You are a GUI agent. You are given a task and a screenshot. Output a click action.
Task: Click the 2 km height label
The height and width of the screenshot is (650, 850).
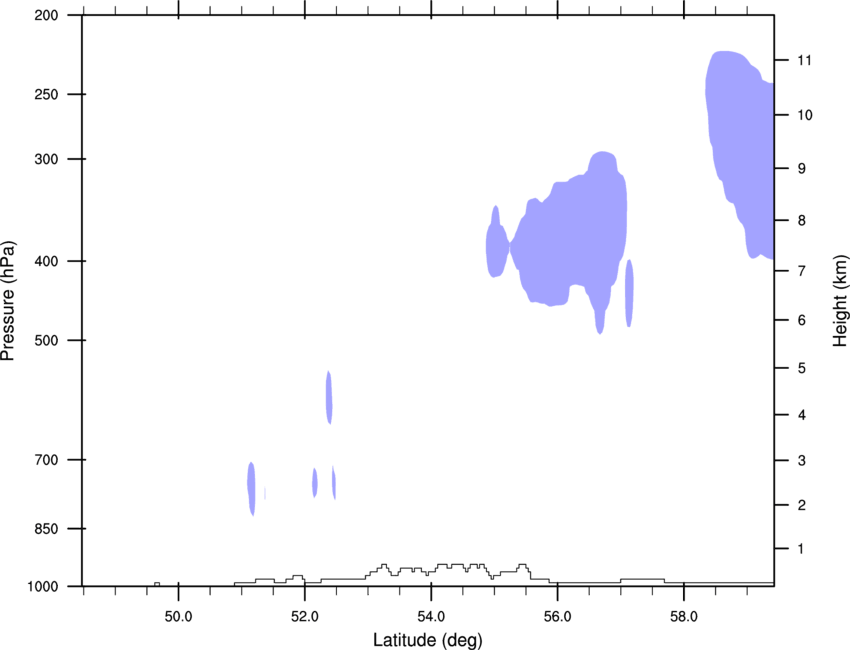point(802,505)
